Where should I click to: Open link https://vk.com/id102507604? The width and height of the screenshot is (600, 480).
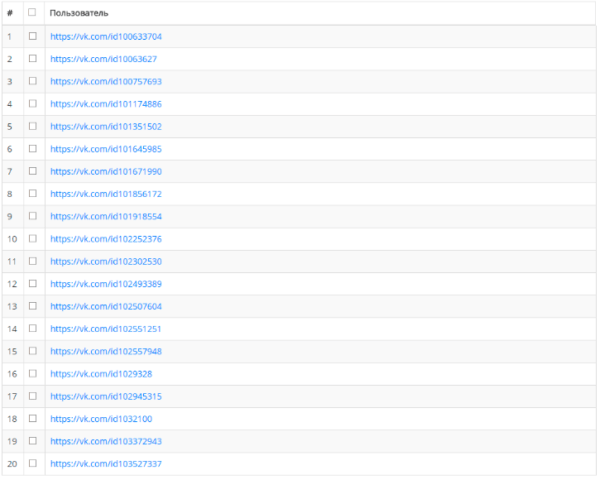106,307
